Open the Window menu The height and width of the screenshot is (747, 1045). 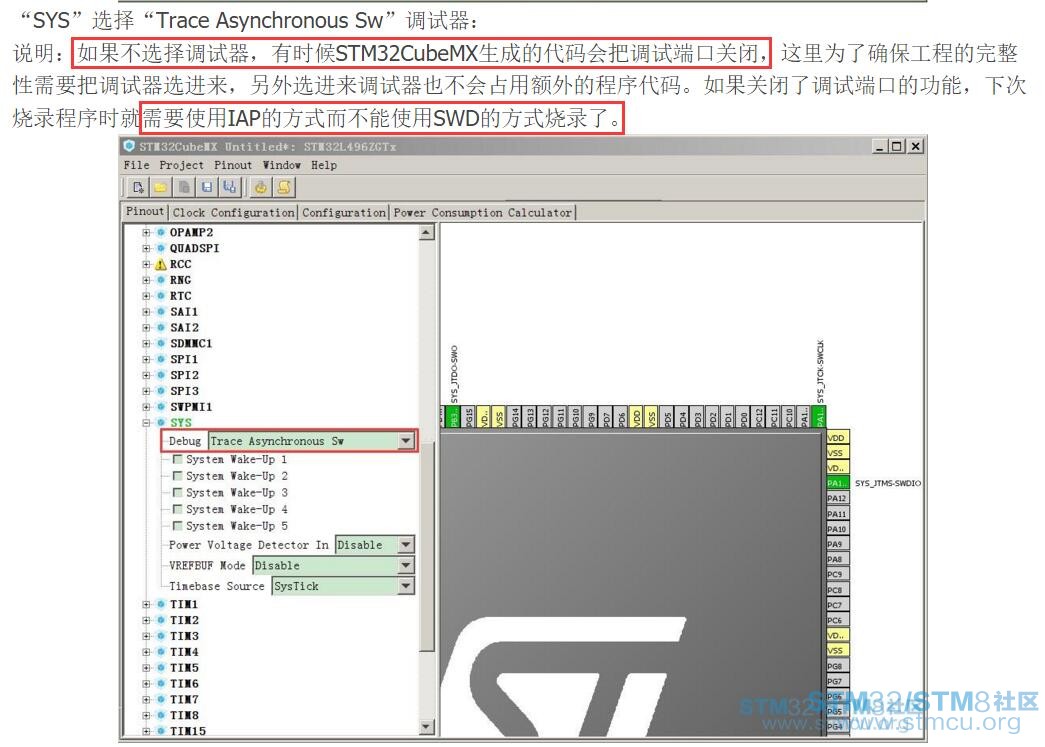(281, 165)
